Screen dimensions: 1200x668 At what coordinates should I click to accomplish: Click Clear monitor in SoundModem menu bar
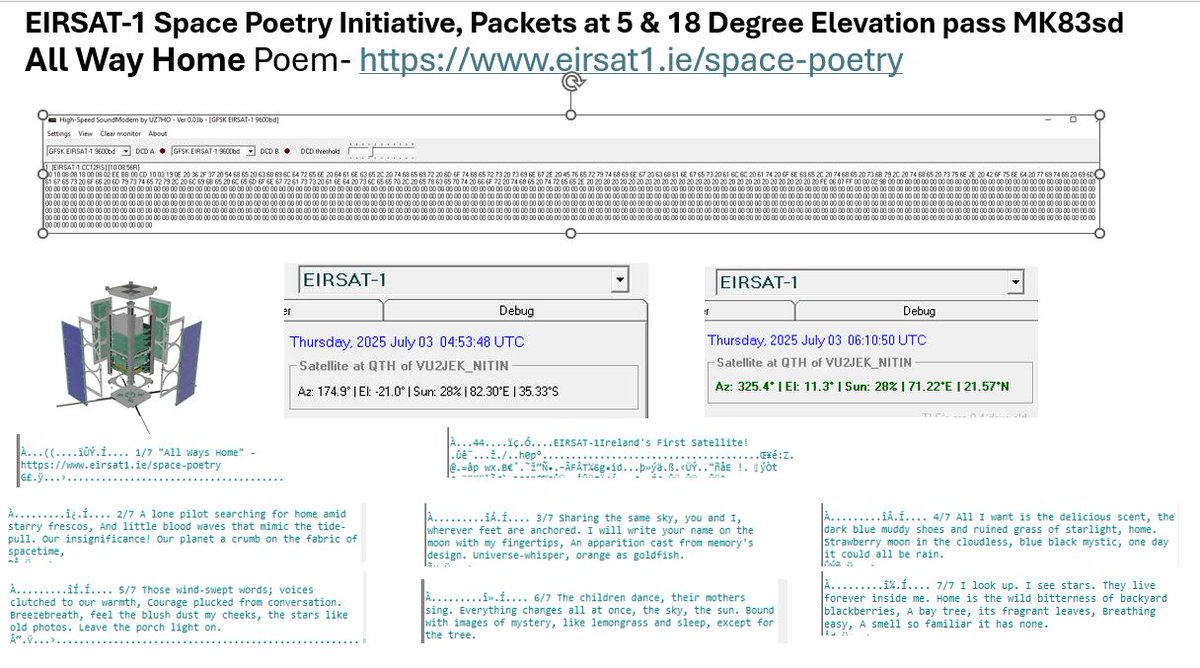pos(120,134)
